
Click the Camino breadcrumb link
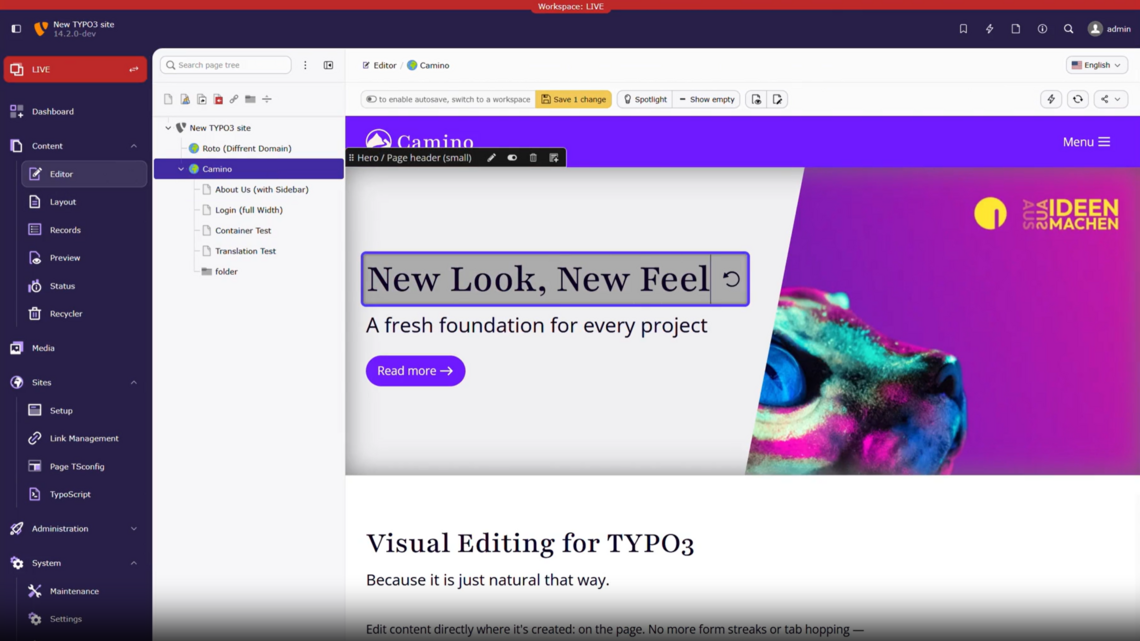(428, 65)
